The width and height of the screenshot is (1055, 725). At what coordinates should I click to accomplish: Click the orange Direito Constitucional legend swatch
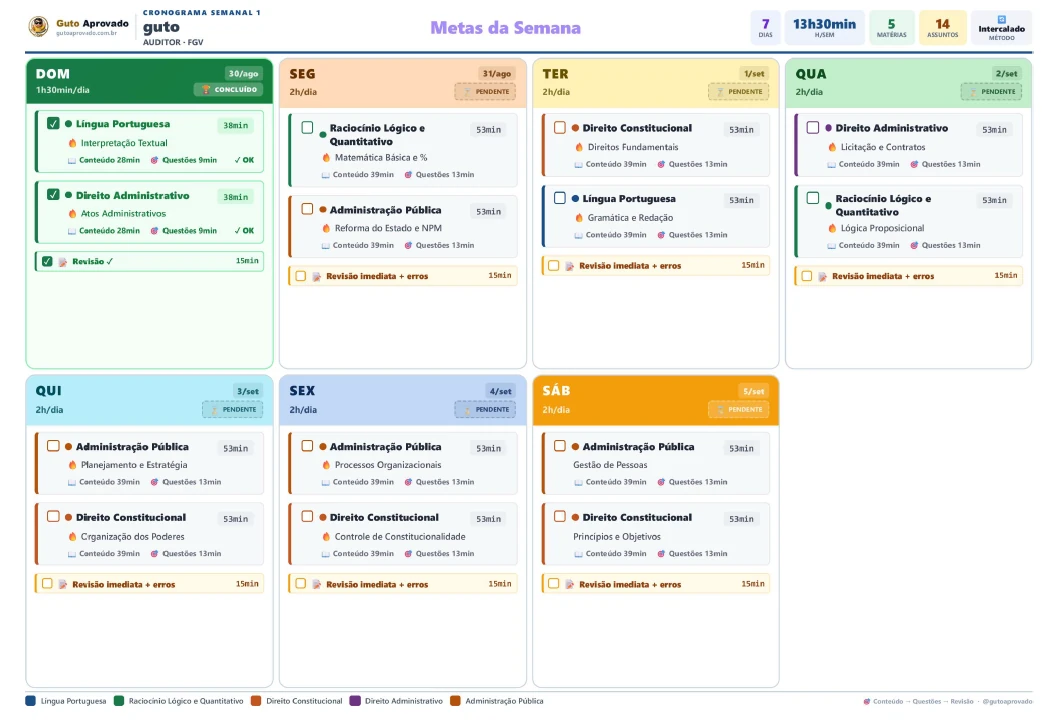(256, 701)
